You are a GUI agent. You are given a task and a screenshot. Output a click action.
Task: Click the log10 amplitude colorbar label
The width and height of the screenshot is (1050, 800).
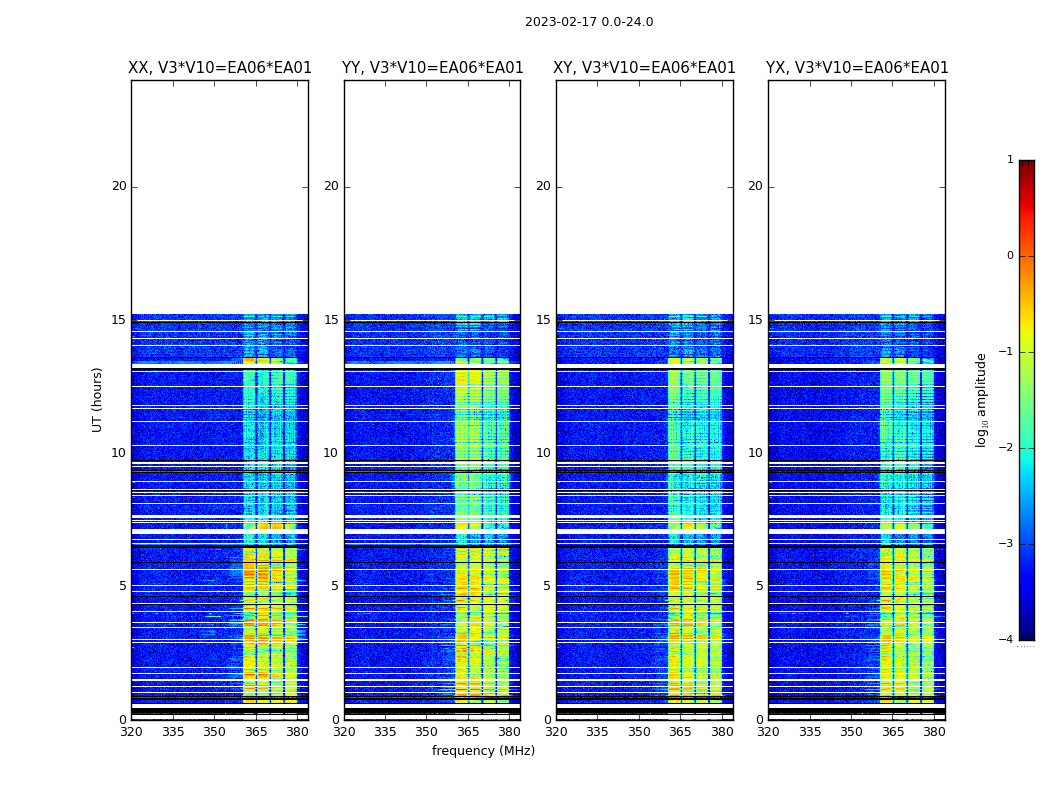982,399
